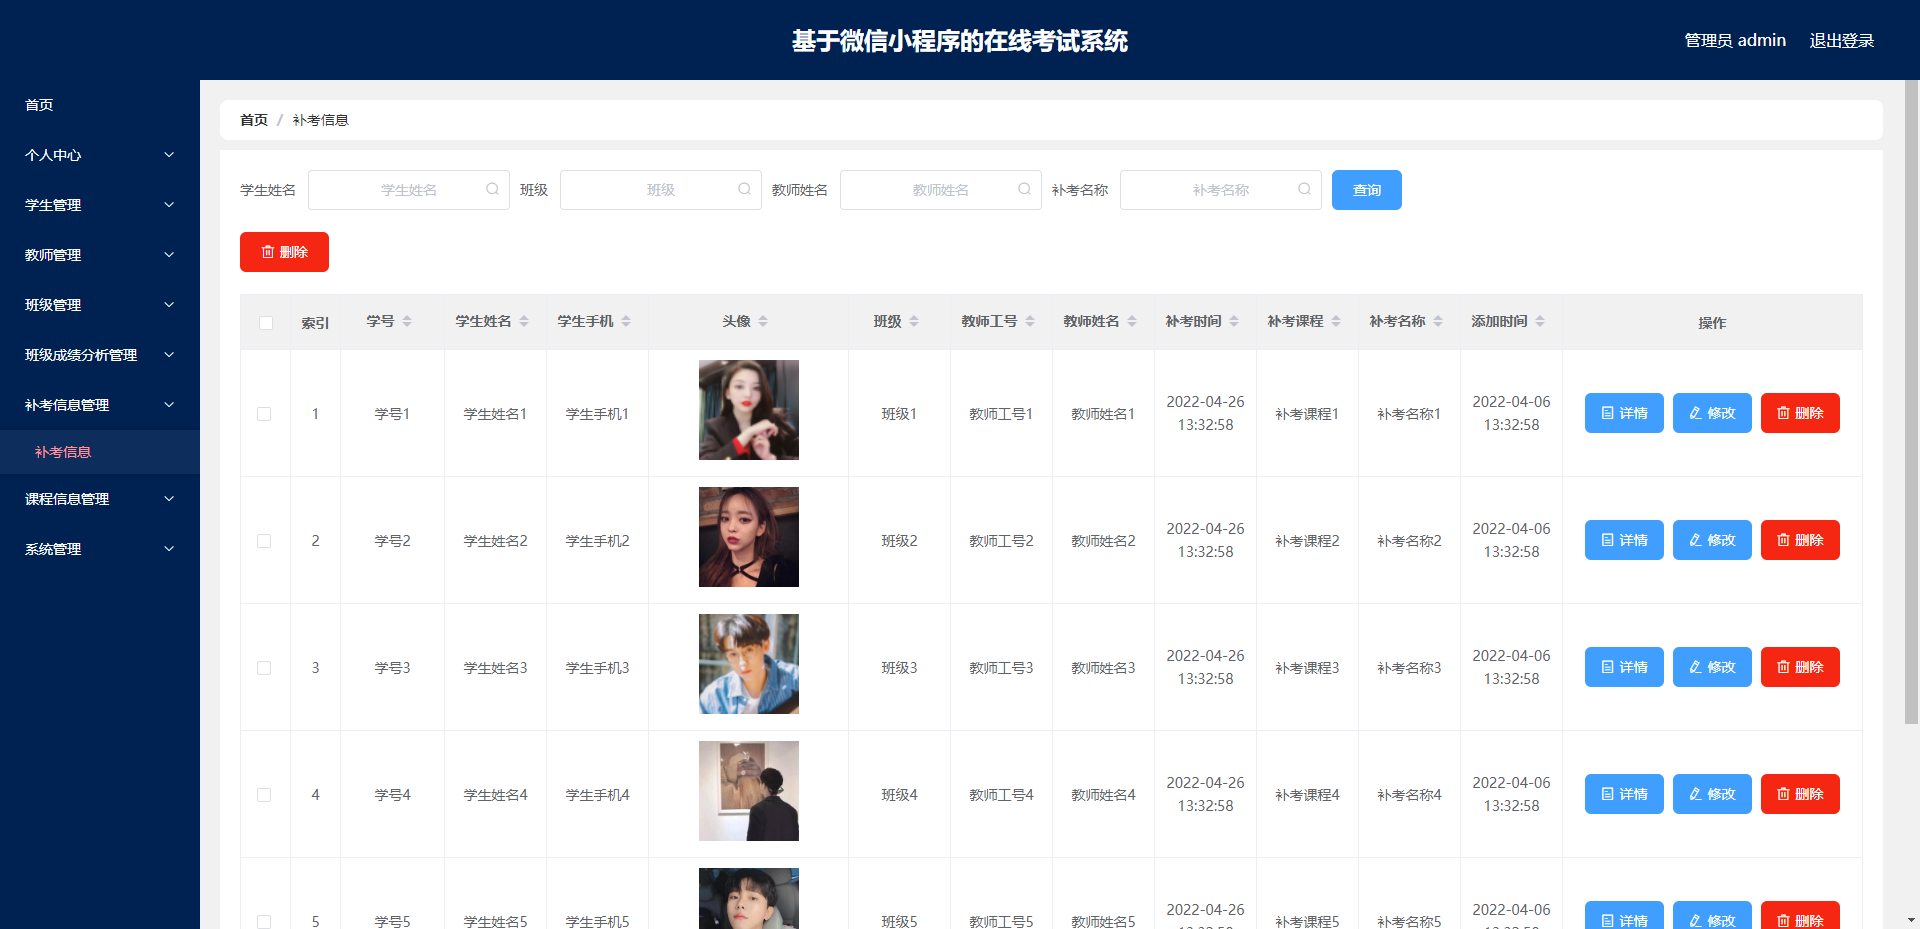Screen dimensions: 1920x929
Task: Click 管理员 admin in header
Action: 1735,40
